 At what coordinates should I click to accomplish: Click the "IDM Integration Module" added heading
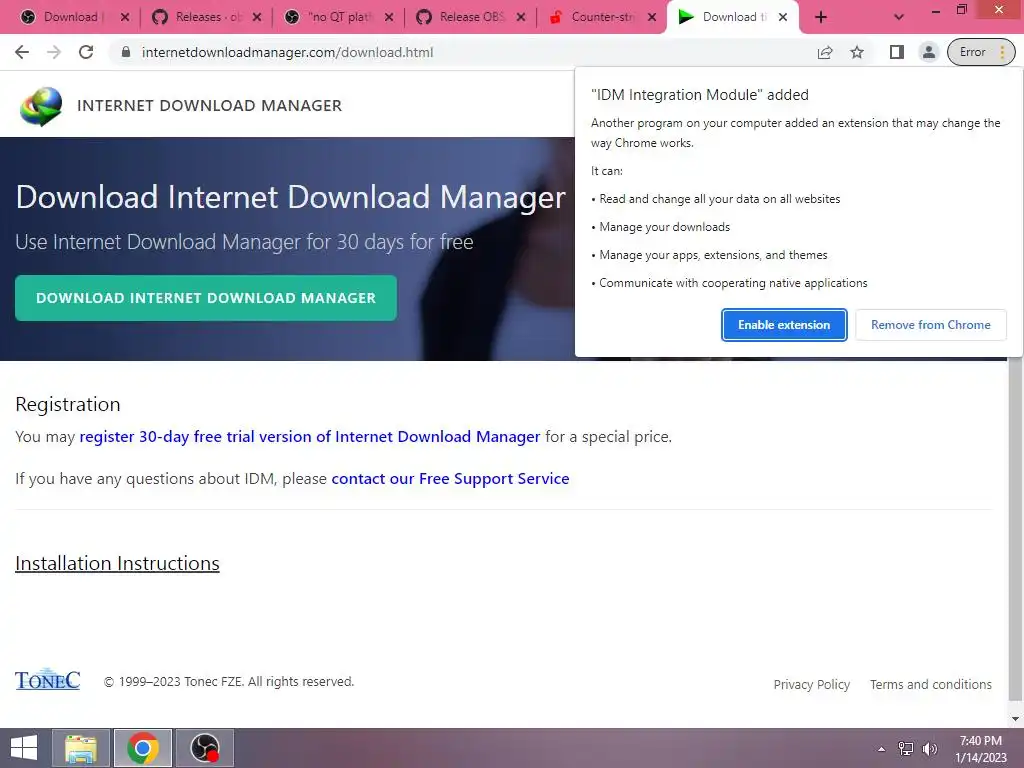(x=699, y=95)
